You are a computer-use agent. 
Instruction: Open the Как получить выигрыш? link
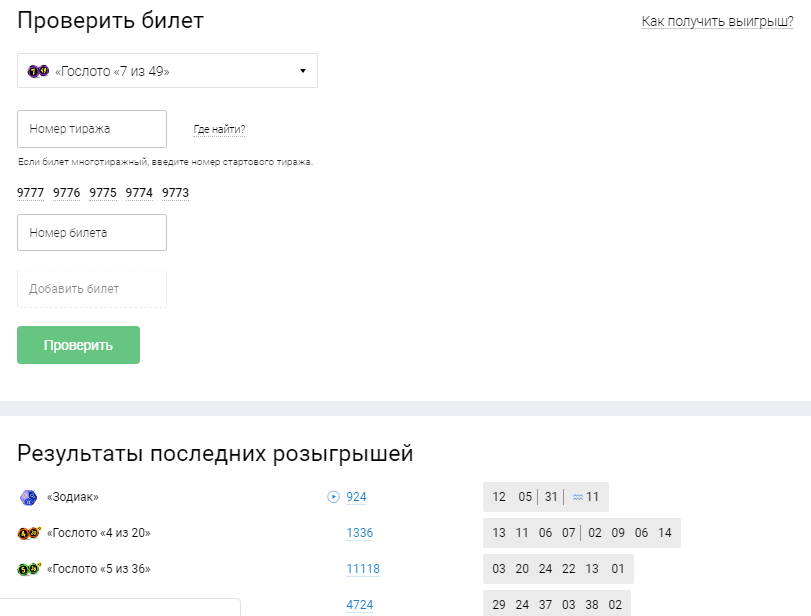tap(717, 21)
